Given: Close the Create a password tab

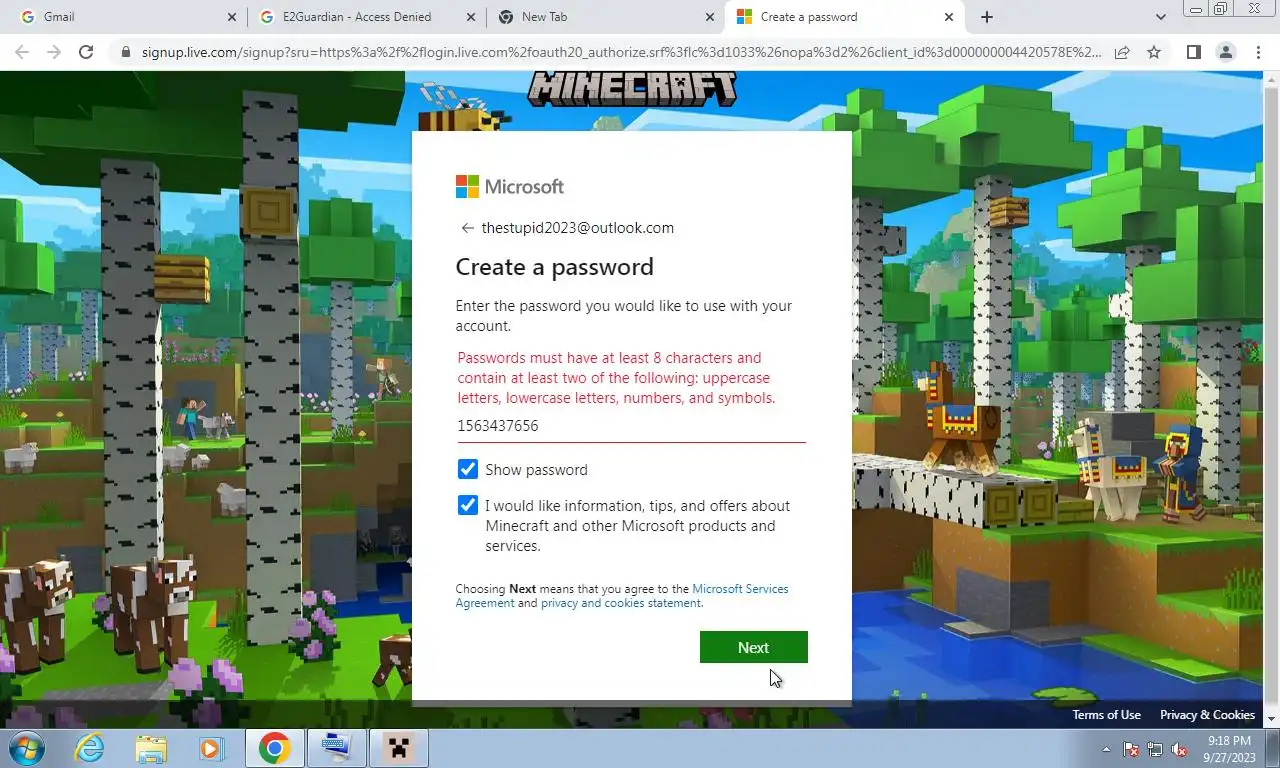Looking at the screenshot, I should click(949, 17).
